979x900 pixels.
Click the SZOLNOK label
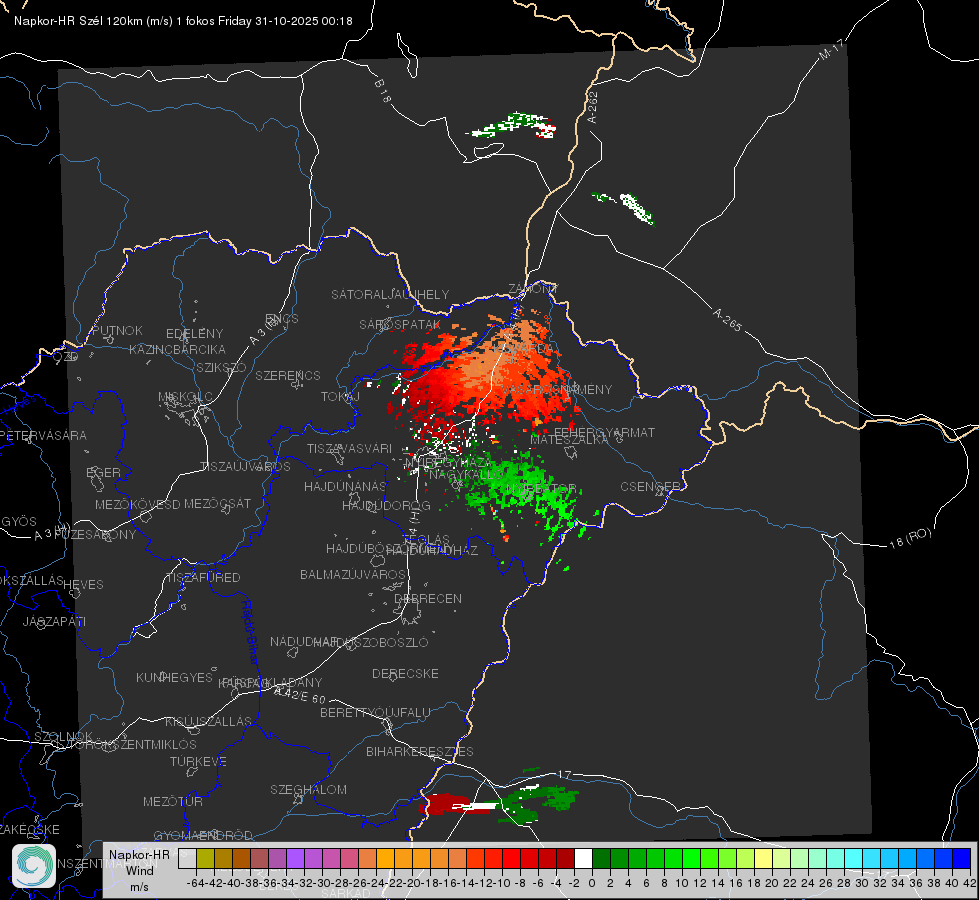[x=63, y=736]
